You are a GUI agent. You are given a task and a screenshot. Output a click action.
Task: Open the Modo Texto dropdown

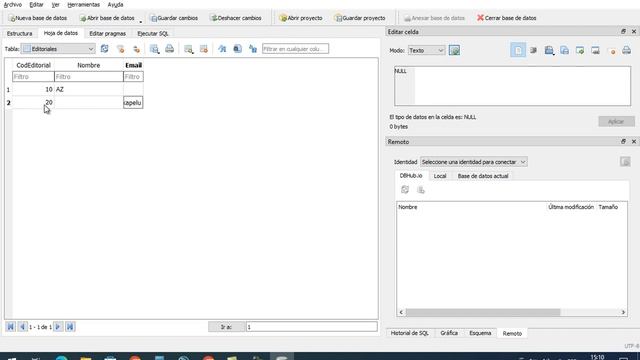pos(426,50)
